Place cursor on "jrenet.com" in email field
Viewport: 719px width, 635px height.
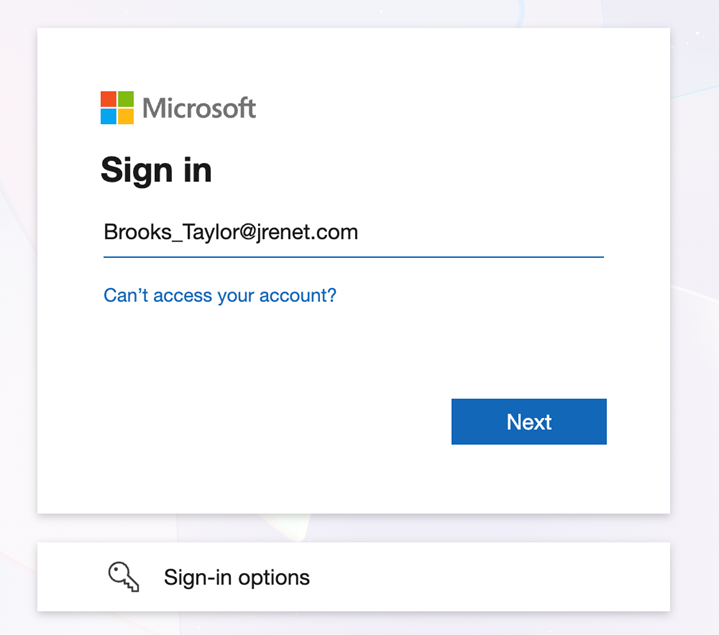[310, 233]
